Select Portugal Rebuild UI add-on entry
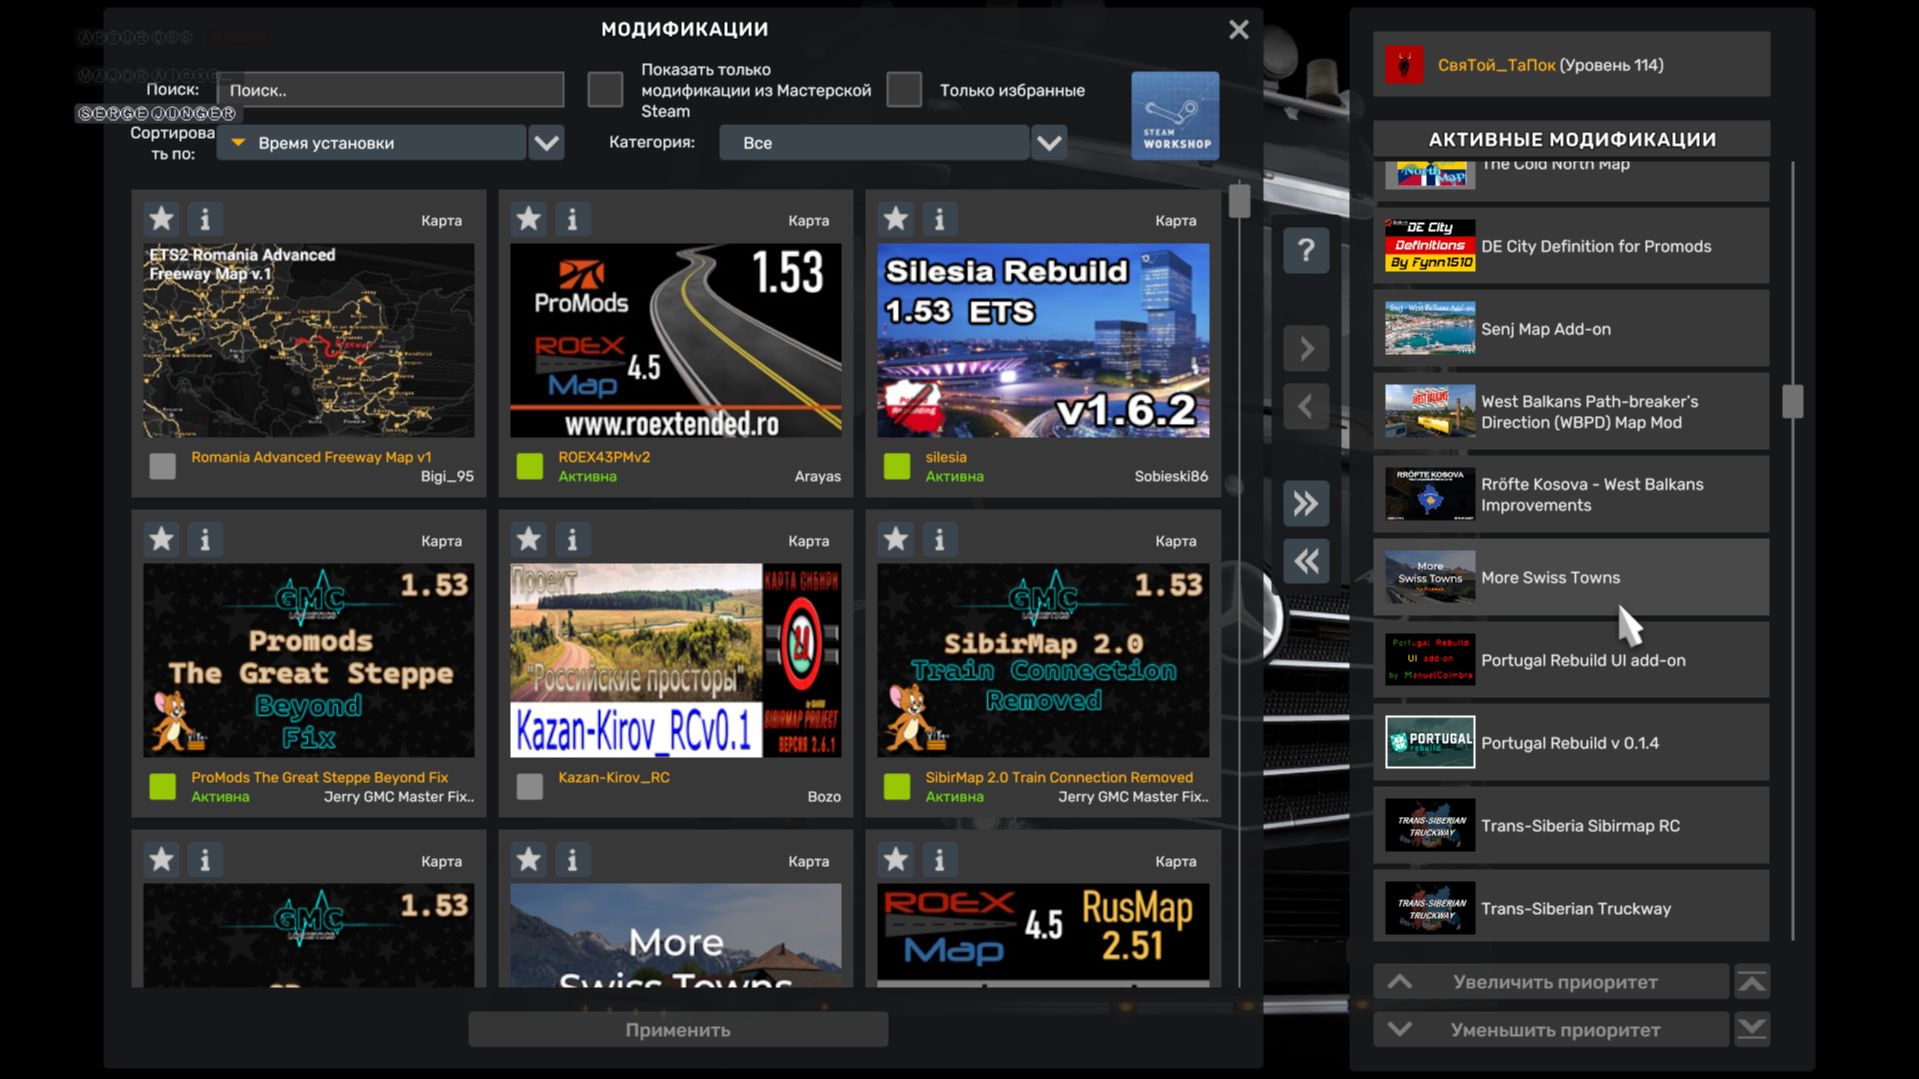Image resolution: width=1919 pixels, height=1079 pixels. (x=1571, y=660)
